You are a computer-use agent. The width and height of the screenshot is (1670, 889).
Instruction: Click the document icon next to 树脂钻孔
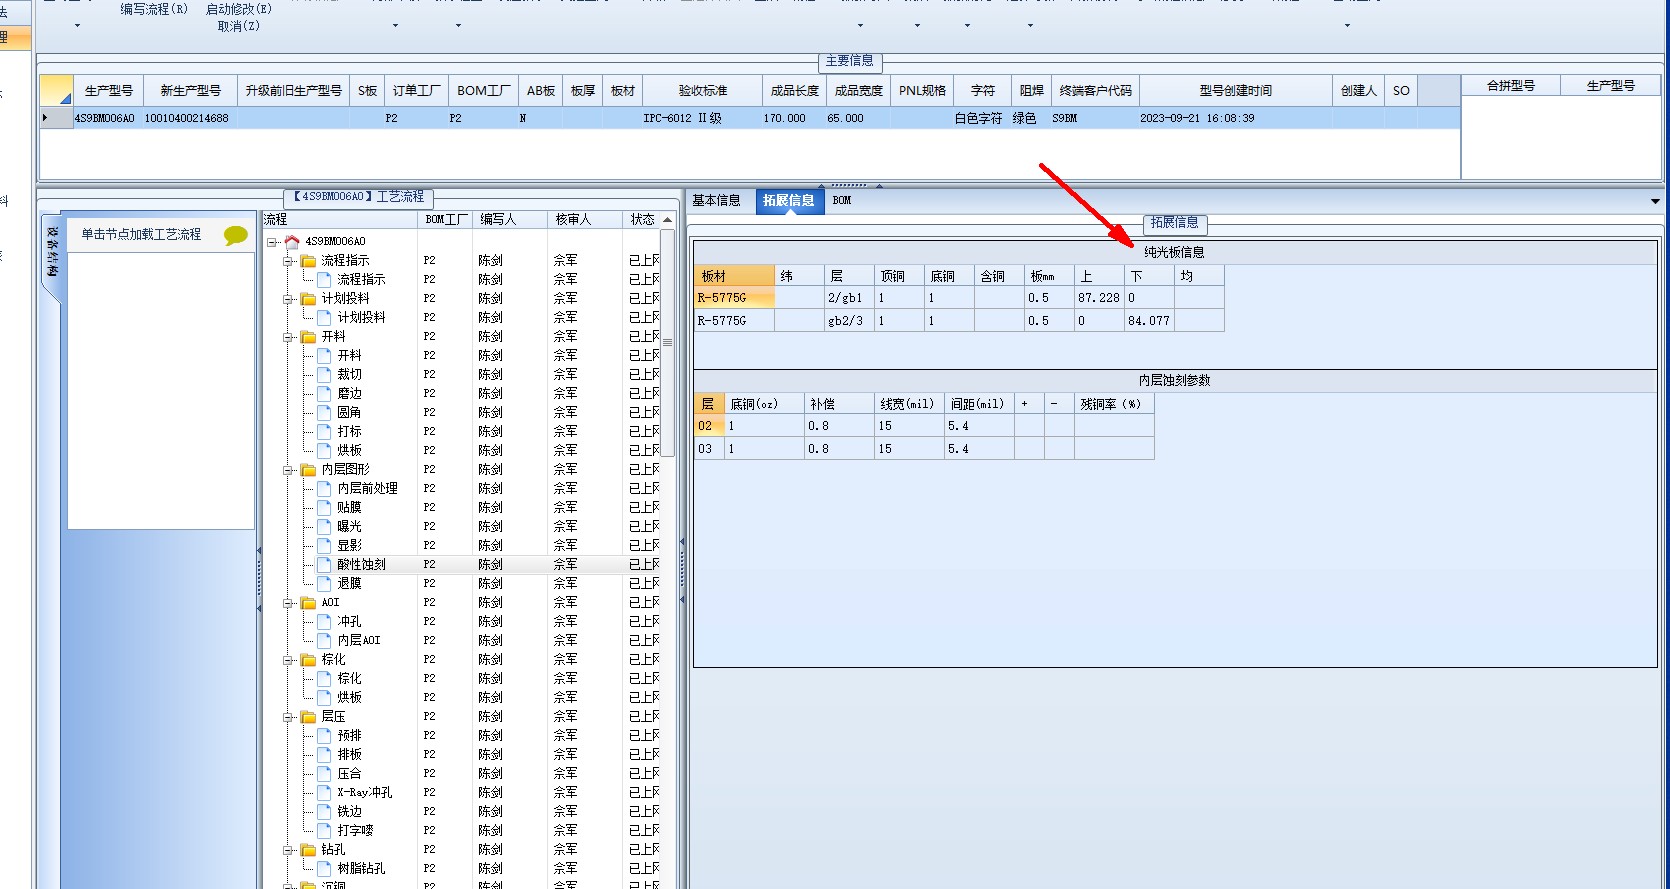pyautogui.click(x=324, y=868)
